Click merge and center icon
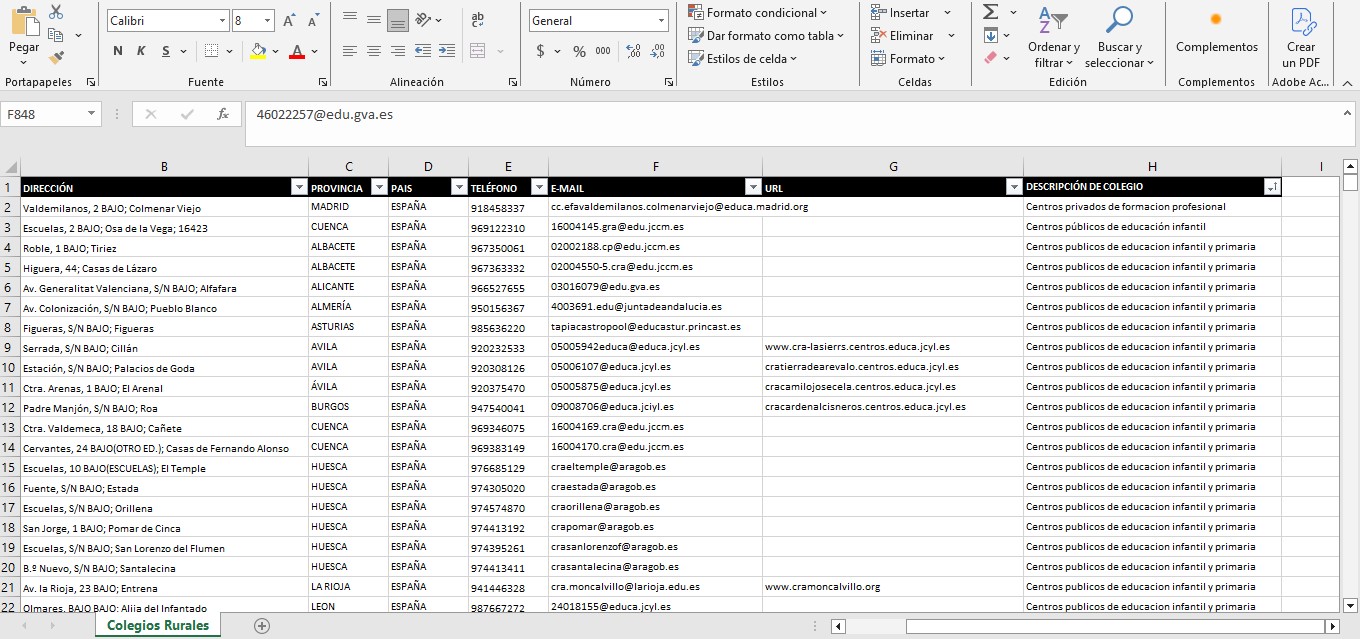This screenshot has height=639, width=1360. [477, 51]
